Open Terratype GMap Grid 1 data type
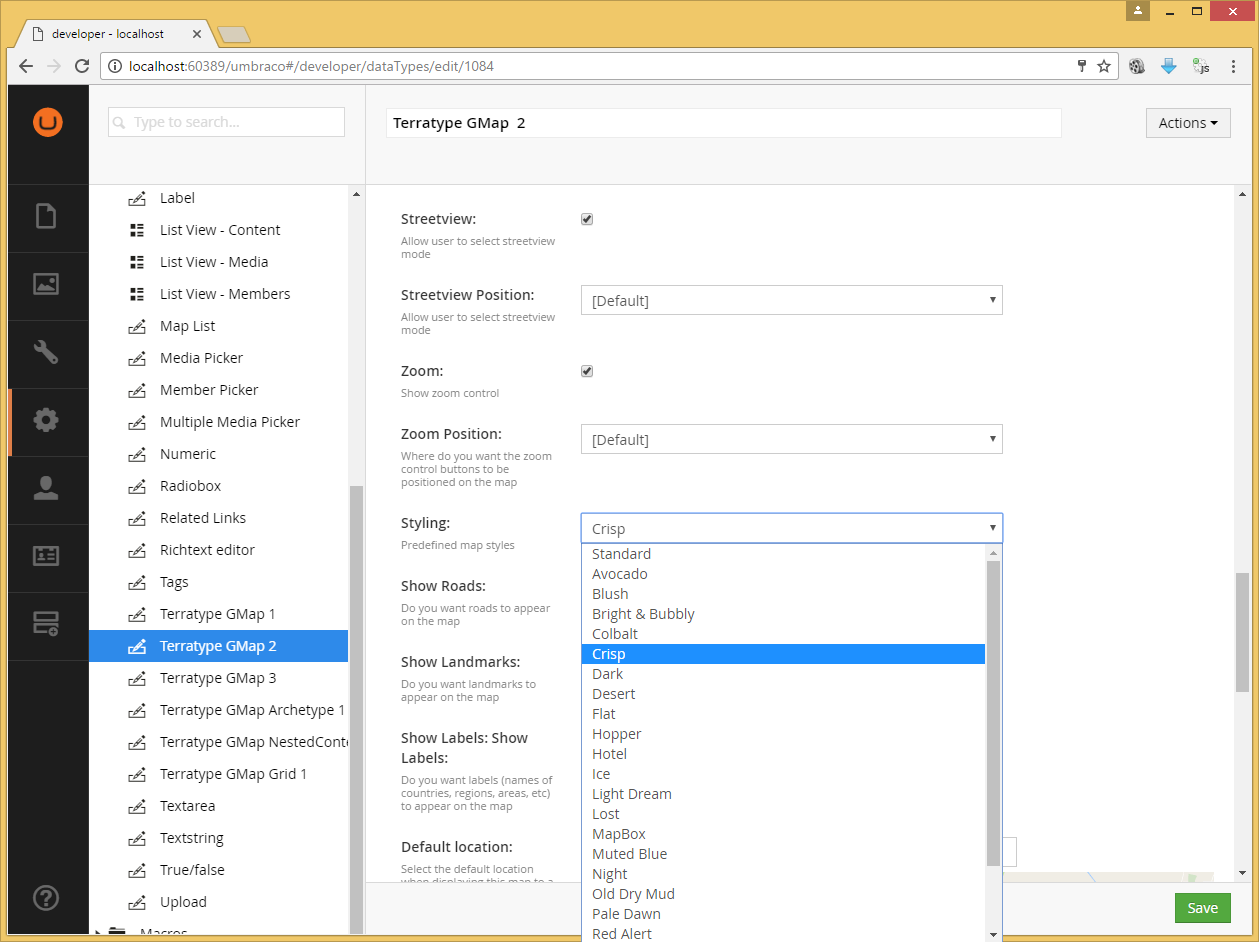 [233, 774]
